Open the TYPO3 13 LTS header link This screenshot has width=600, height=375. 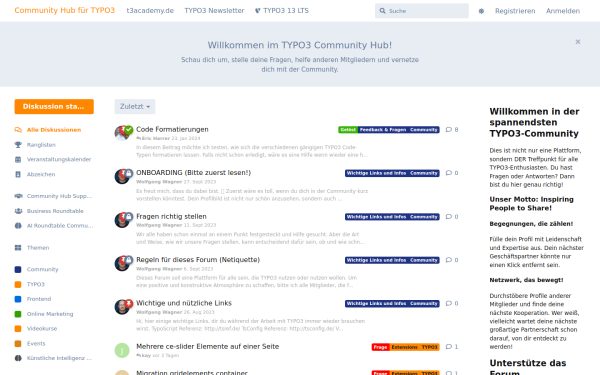(282, 11)
